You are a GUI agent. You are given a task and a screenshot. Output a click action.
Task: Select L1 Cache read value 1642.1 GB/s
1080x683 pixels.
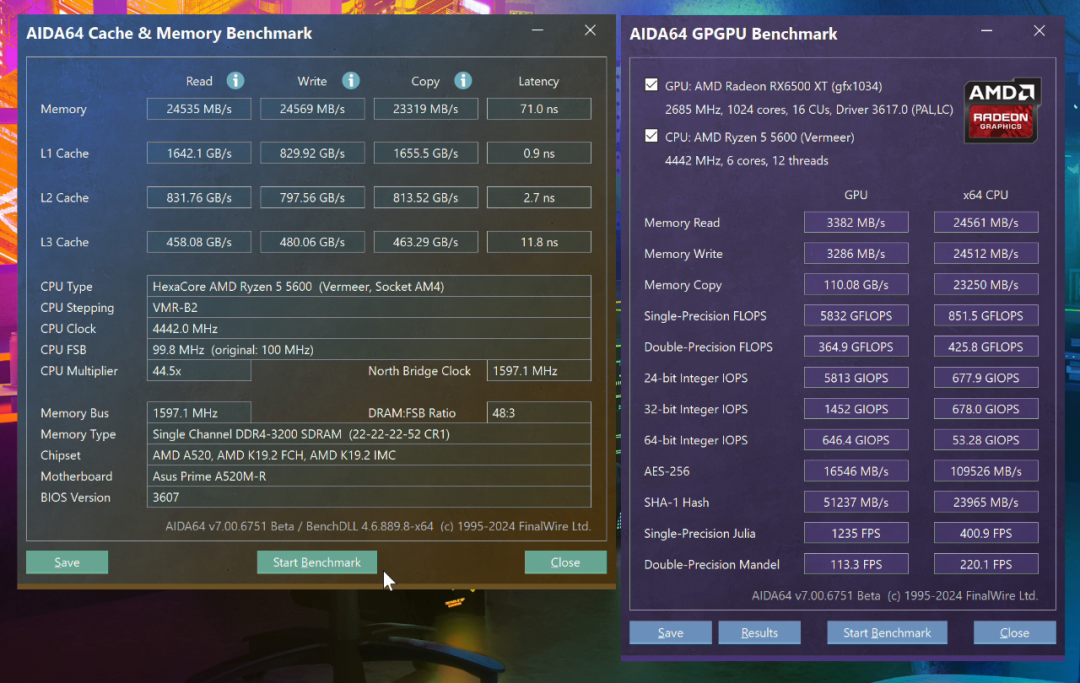tap(199, 153)
